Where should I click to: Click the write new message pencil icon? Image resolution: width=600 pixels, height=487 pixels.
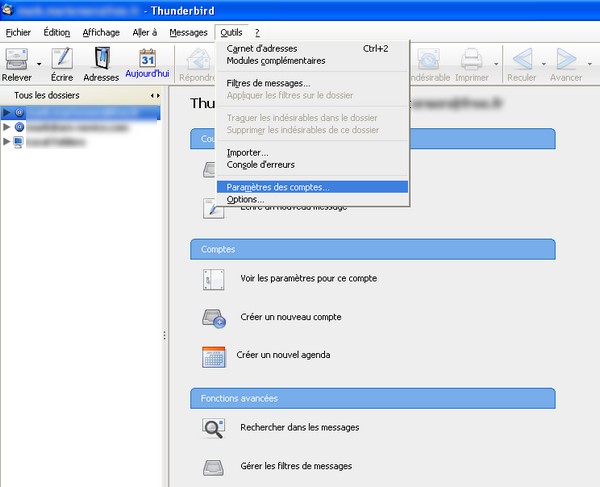click(x=213, y=208)
